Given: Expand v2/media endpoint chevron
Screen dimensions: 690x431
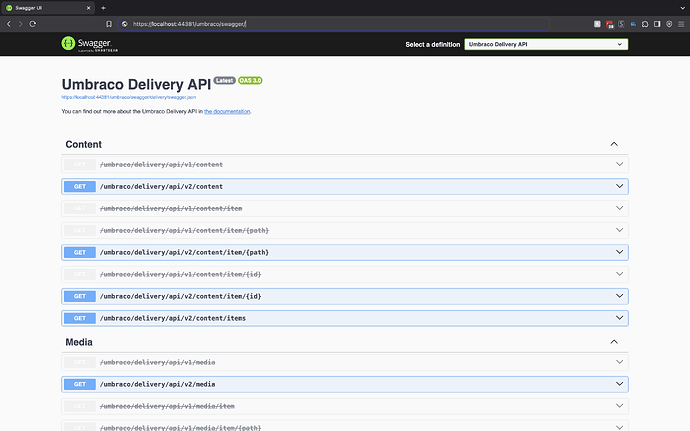Looking at the screenshot, I should tap(619, 384).
